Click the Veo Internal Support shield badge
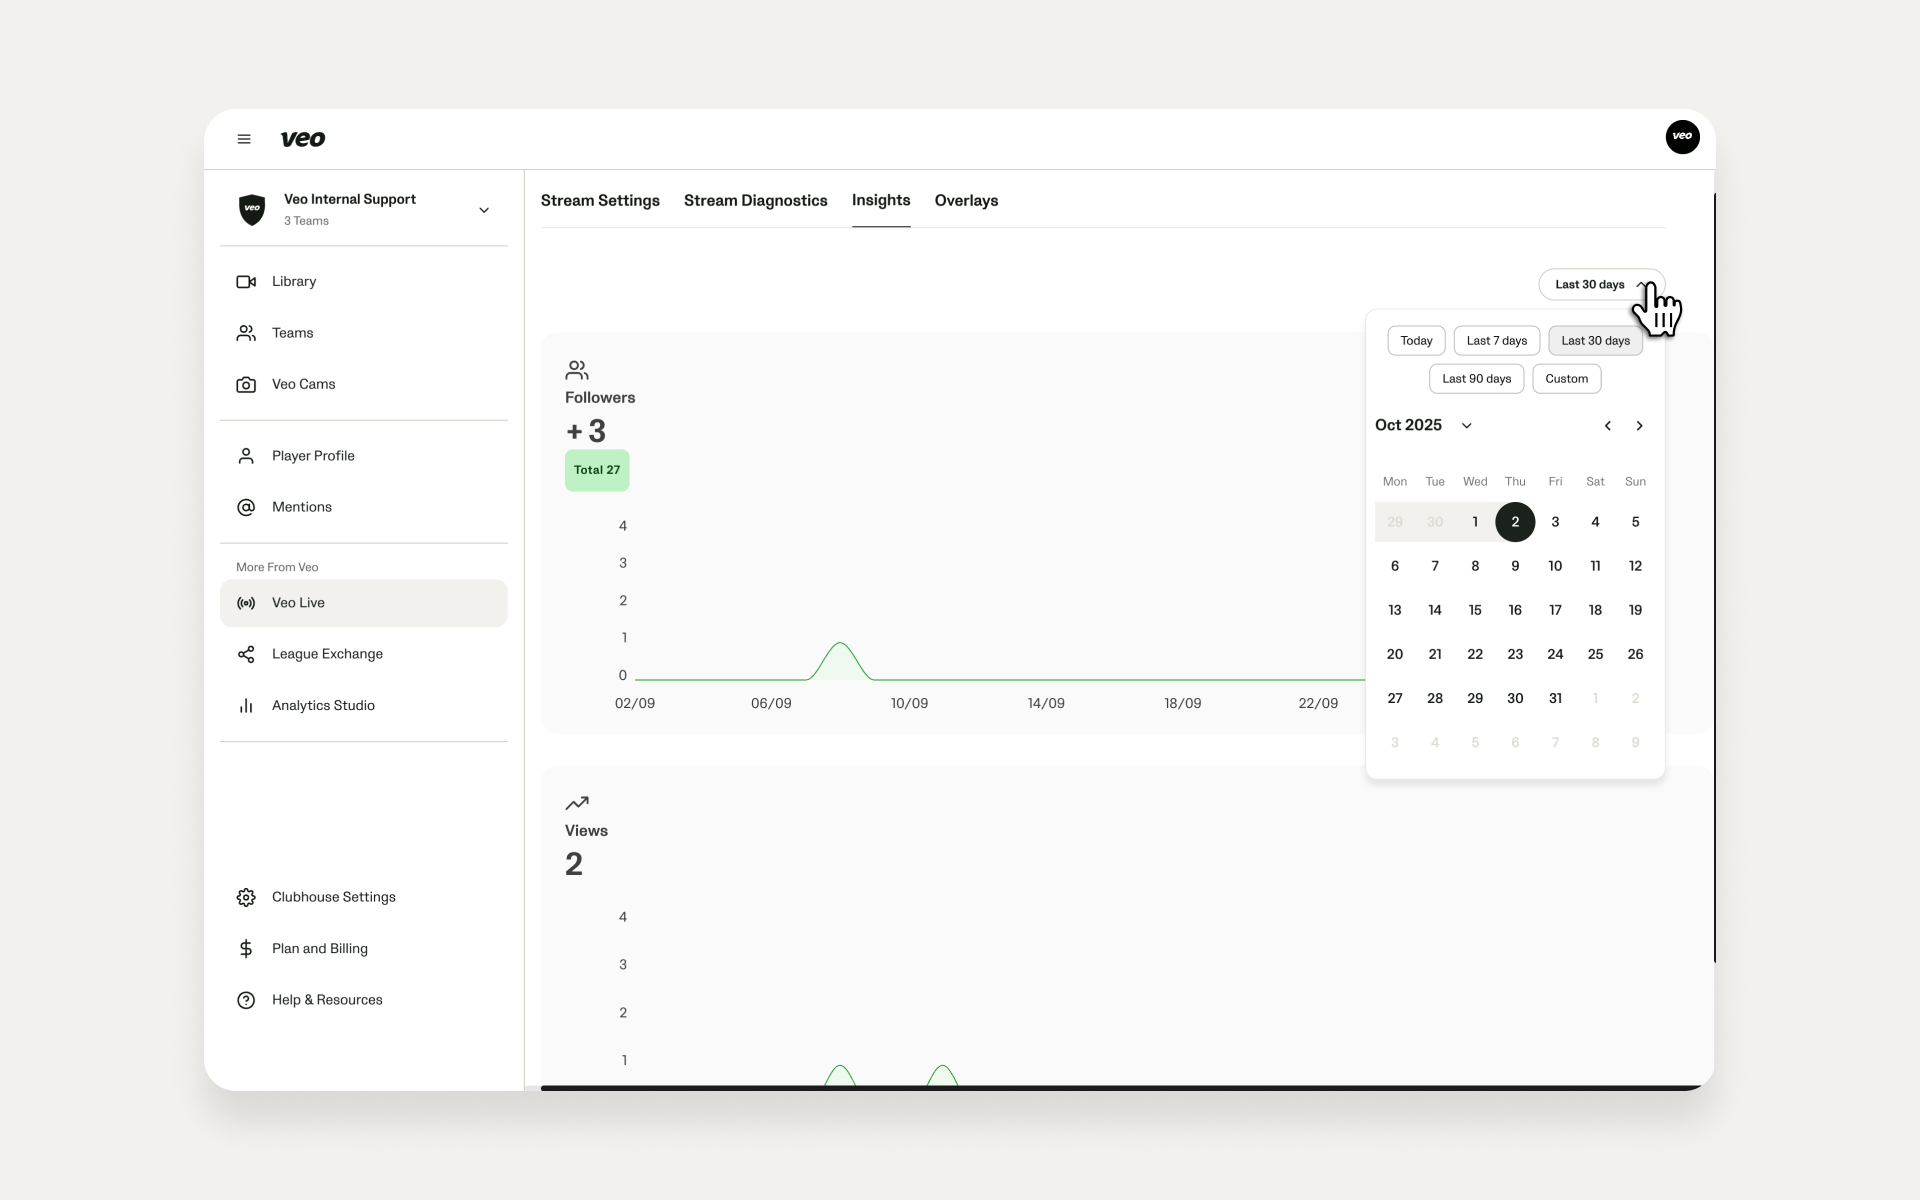Image resolution: width=1920 pixels, height=1200 pixels. [252, 209]
